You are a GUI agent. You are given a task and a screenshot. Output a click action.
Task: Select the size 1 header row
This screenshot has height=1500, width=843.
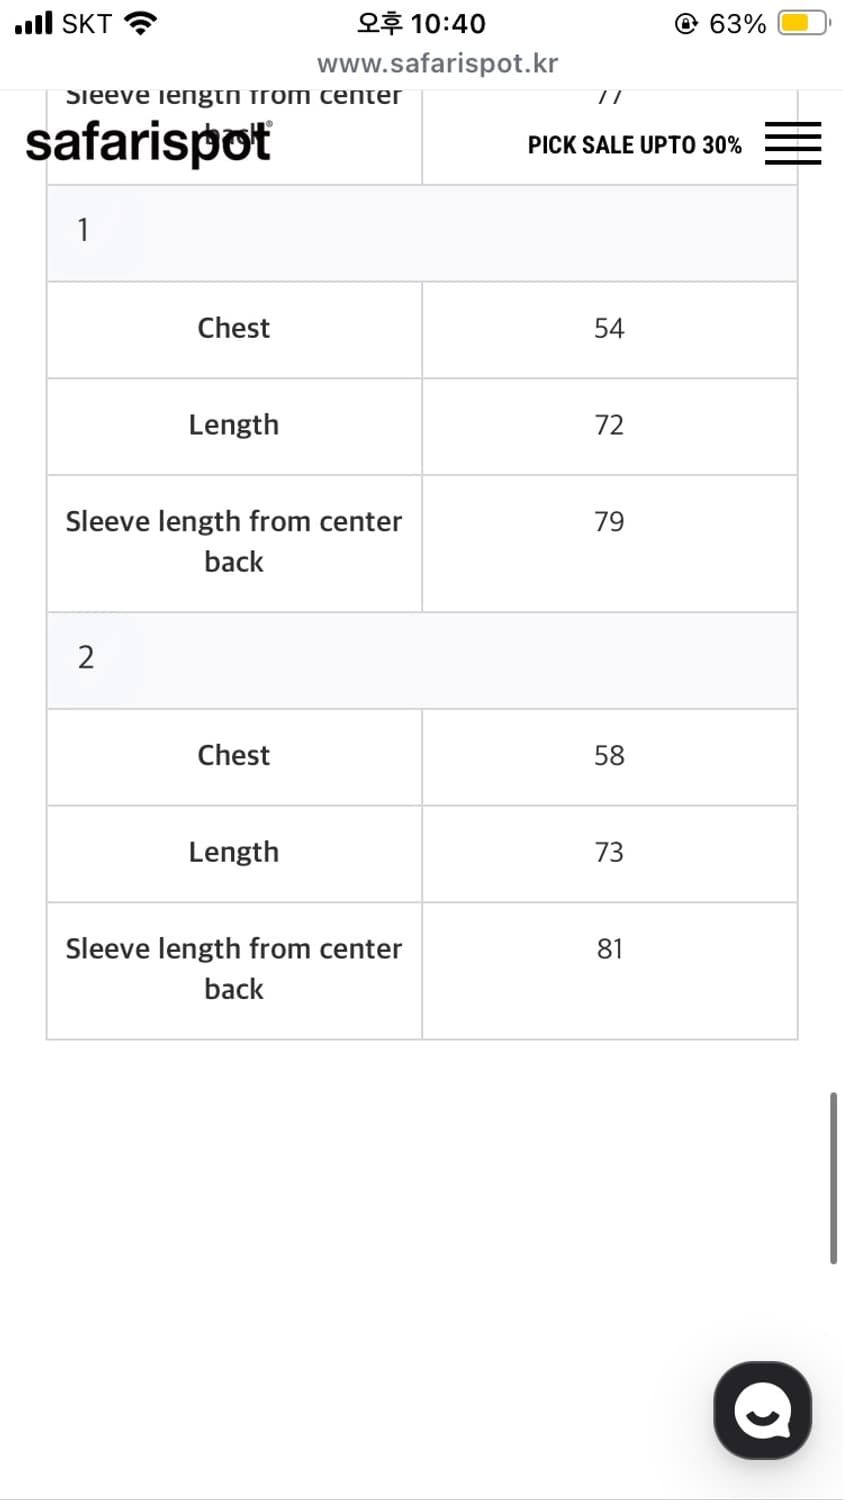(x=421, y=232)
